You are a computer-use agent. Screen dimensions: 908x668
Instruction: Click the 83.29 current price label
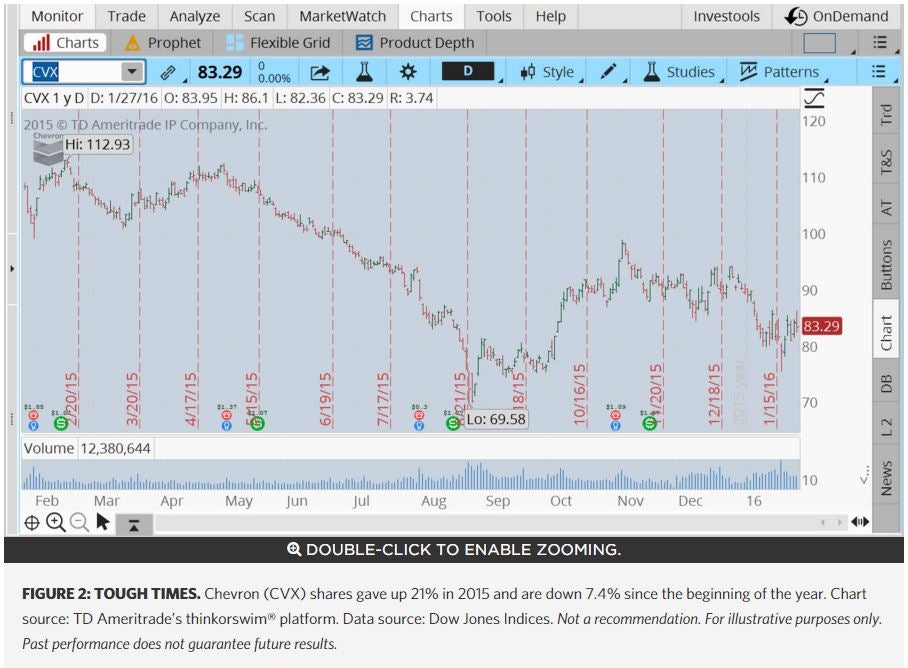(x=821, y=326)
